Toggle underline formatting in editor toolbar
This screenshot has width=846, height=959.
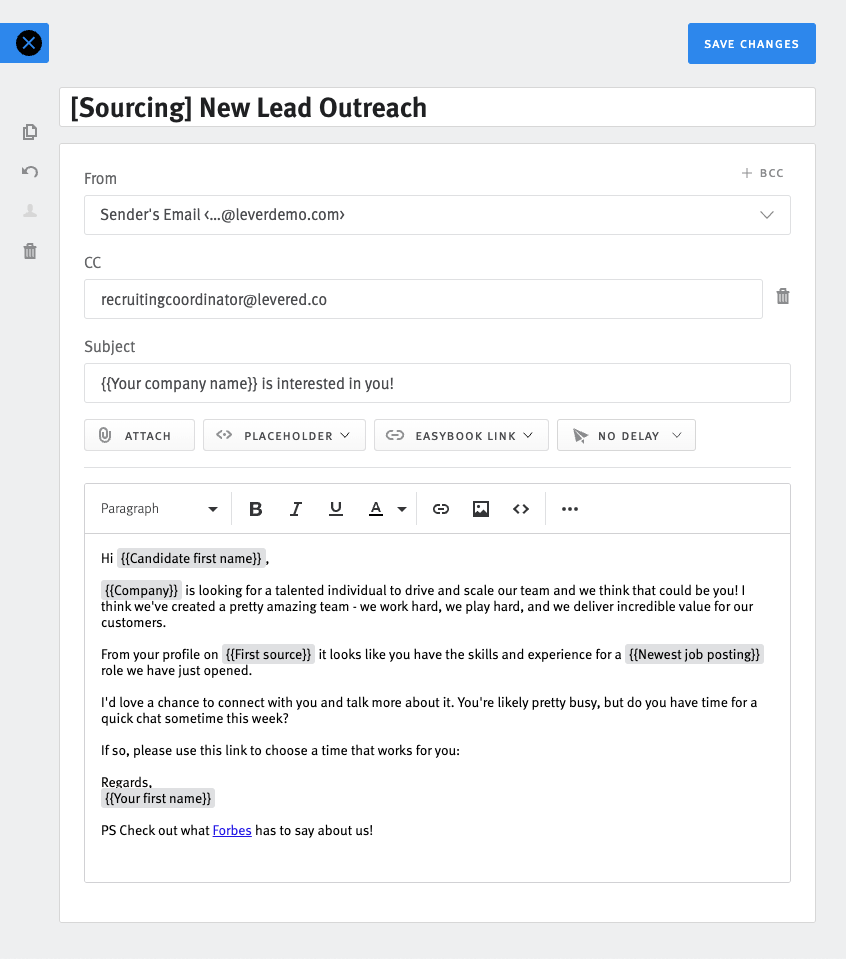pyautogui.click(x=336, y=509)
